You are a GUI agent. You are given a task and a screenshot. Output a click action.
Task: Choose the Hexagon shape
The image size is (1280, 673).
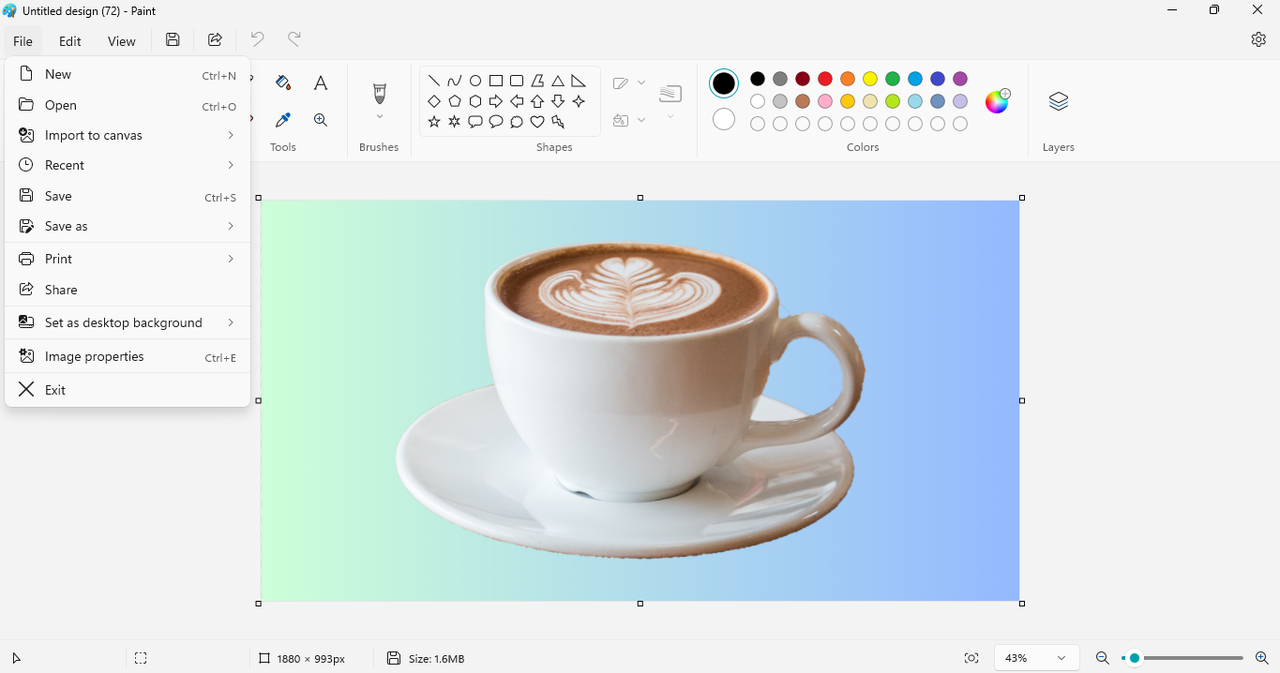coord(476,101)
